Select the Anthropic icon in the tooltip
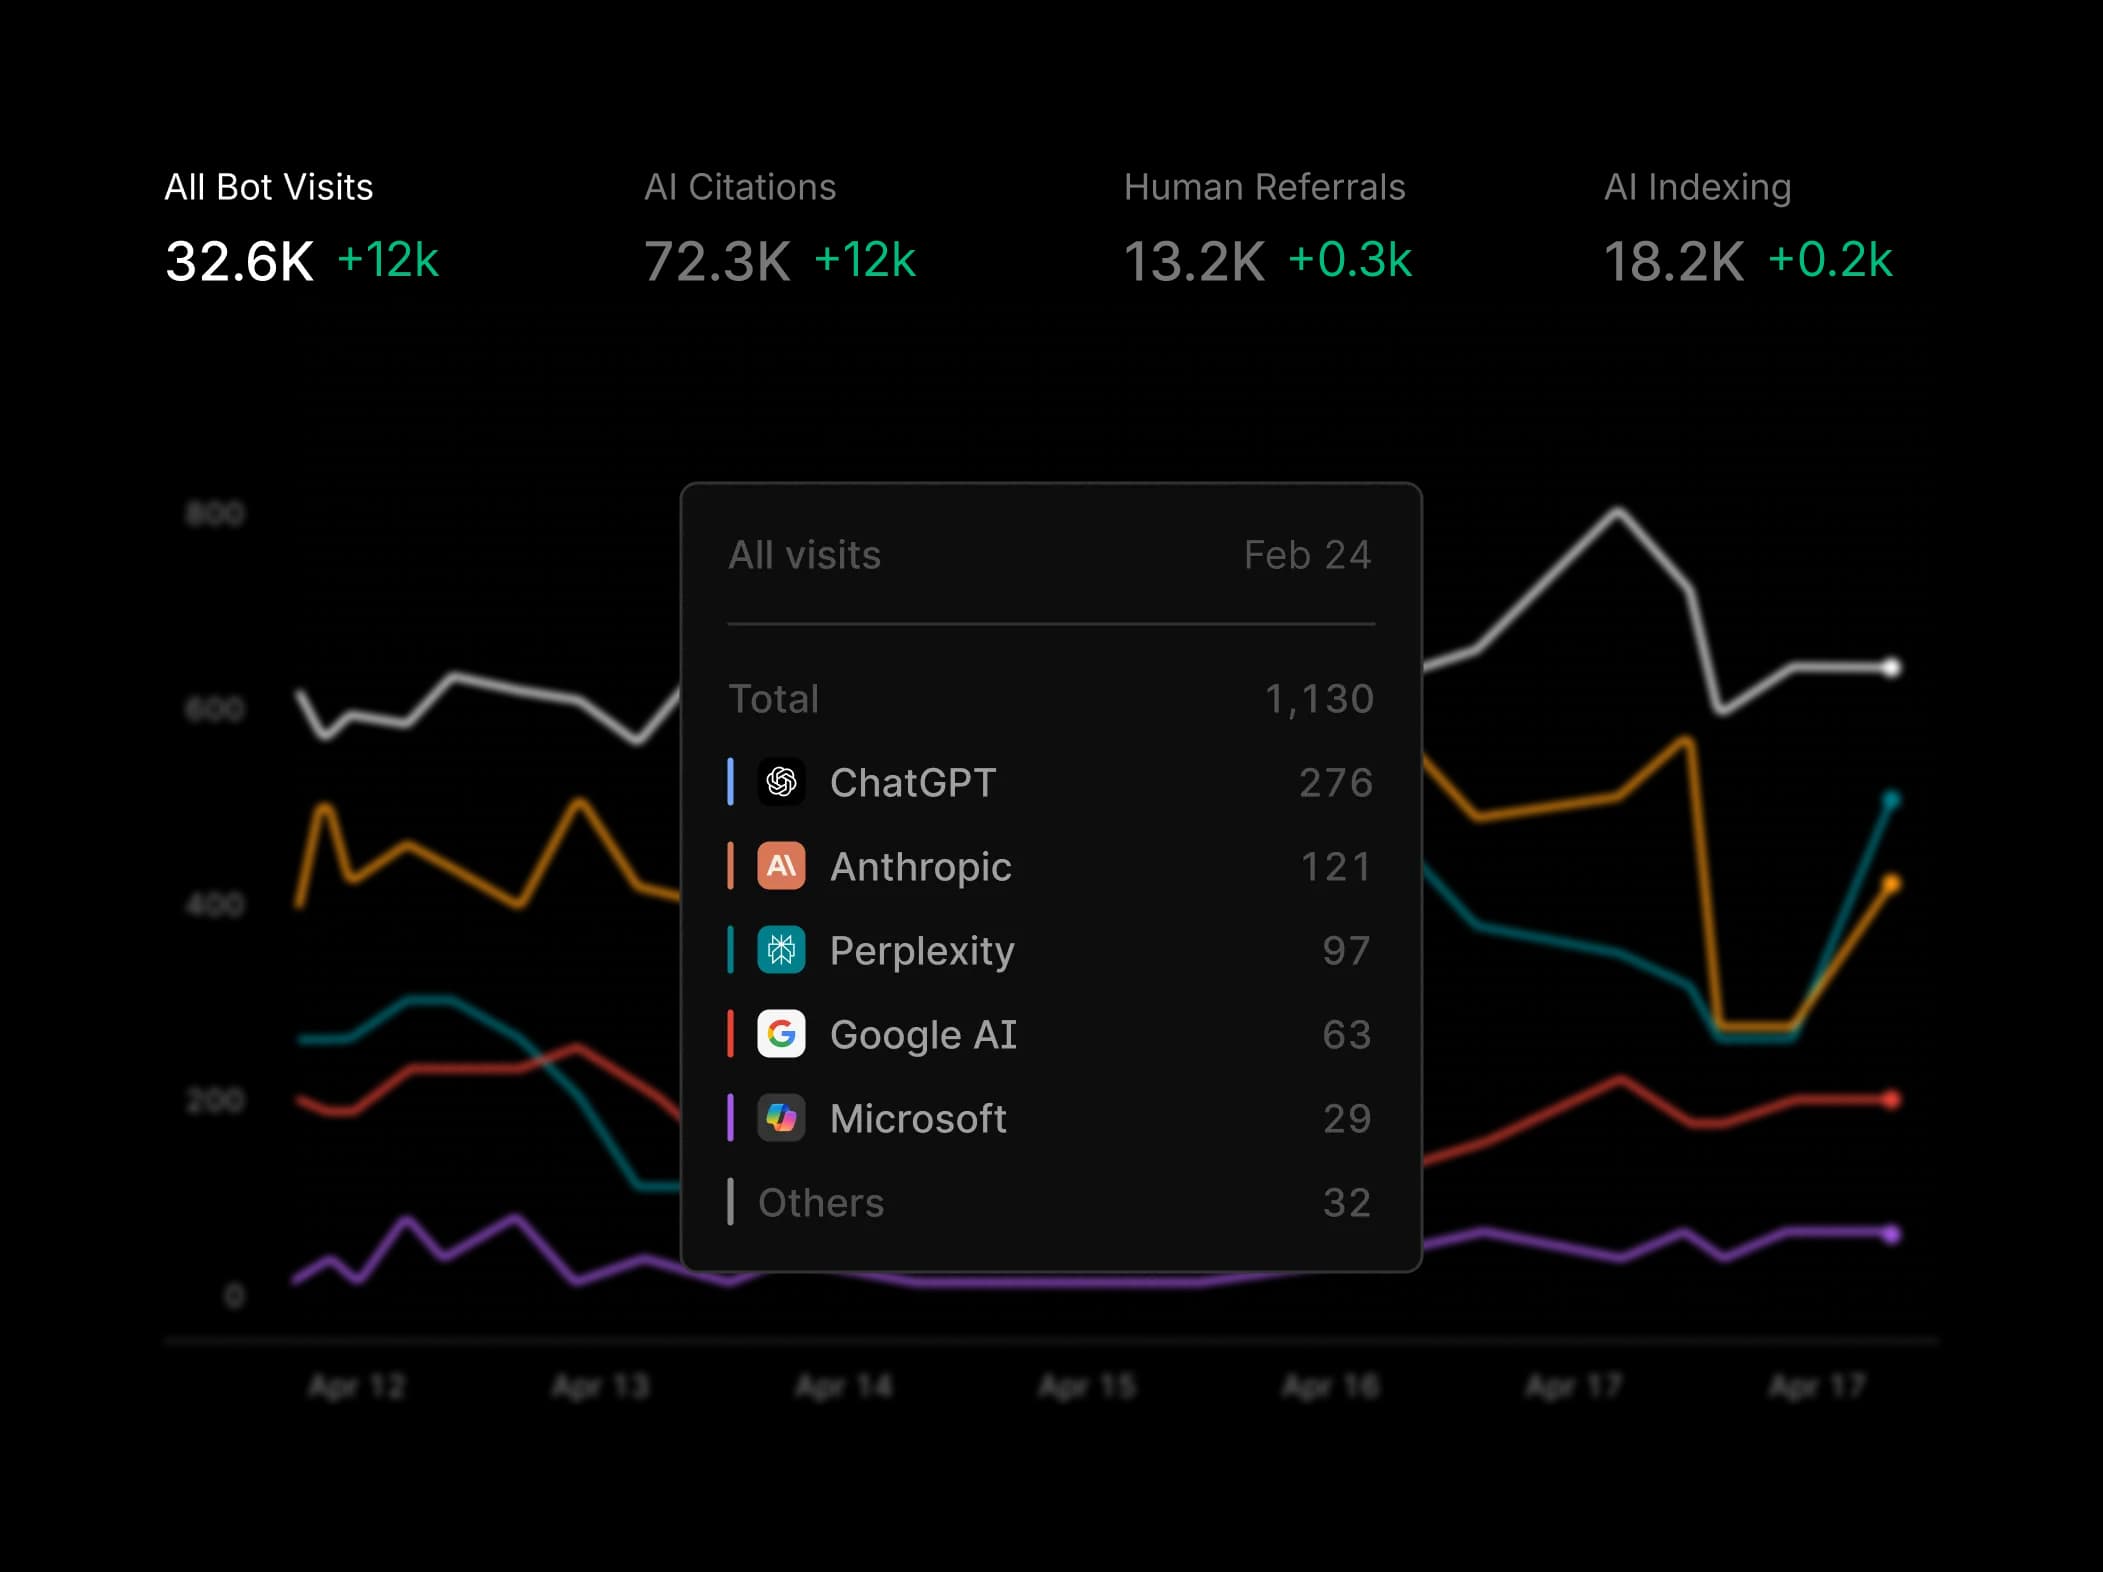Screen dimensions: 2103x1572 tap(783, 867)
